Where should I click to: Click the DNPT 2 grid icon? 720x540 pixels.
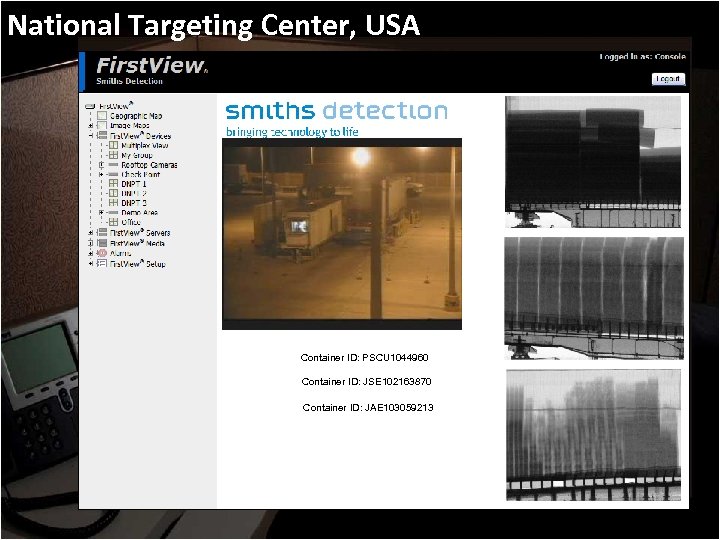(x=113, y=193)
